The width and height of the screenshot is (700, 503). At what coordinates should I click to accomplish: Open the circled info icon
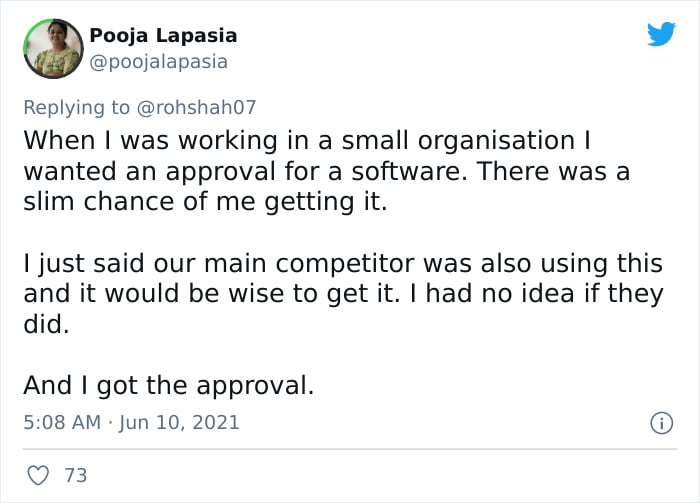click(661, 423)
